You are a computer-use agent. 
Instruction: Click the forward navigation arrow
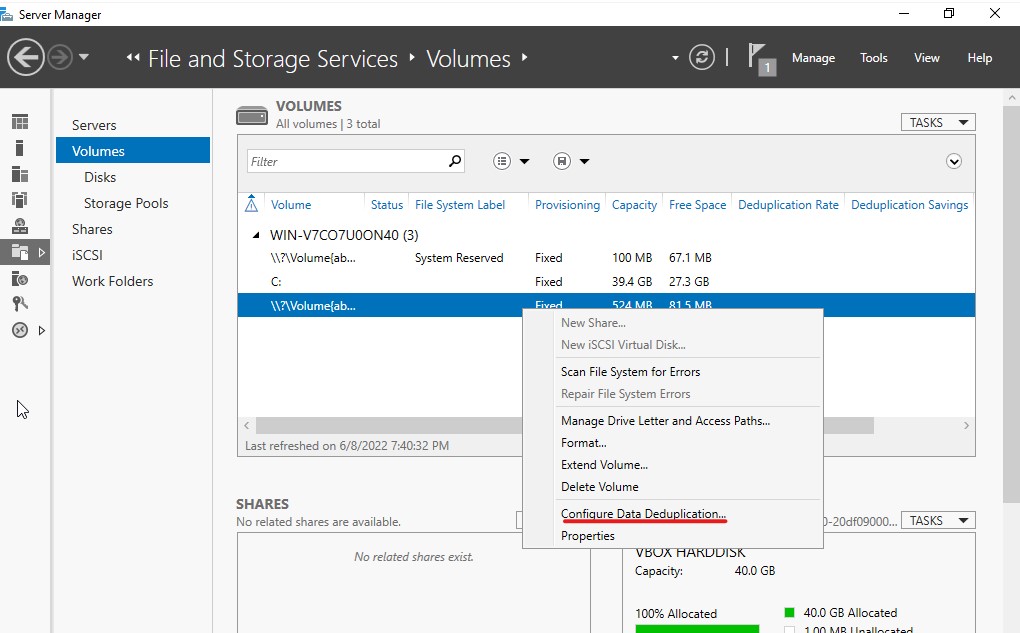tap(60, 57)
